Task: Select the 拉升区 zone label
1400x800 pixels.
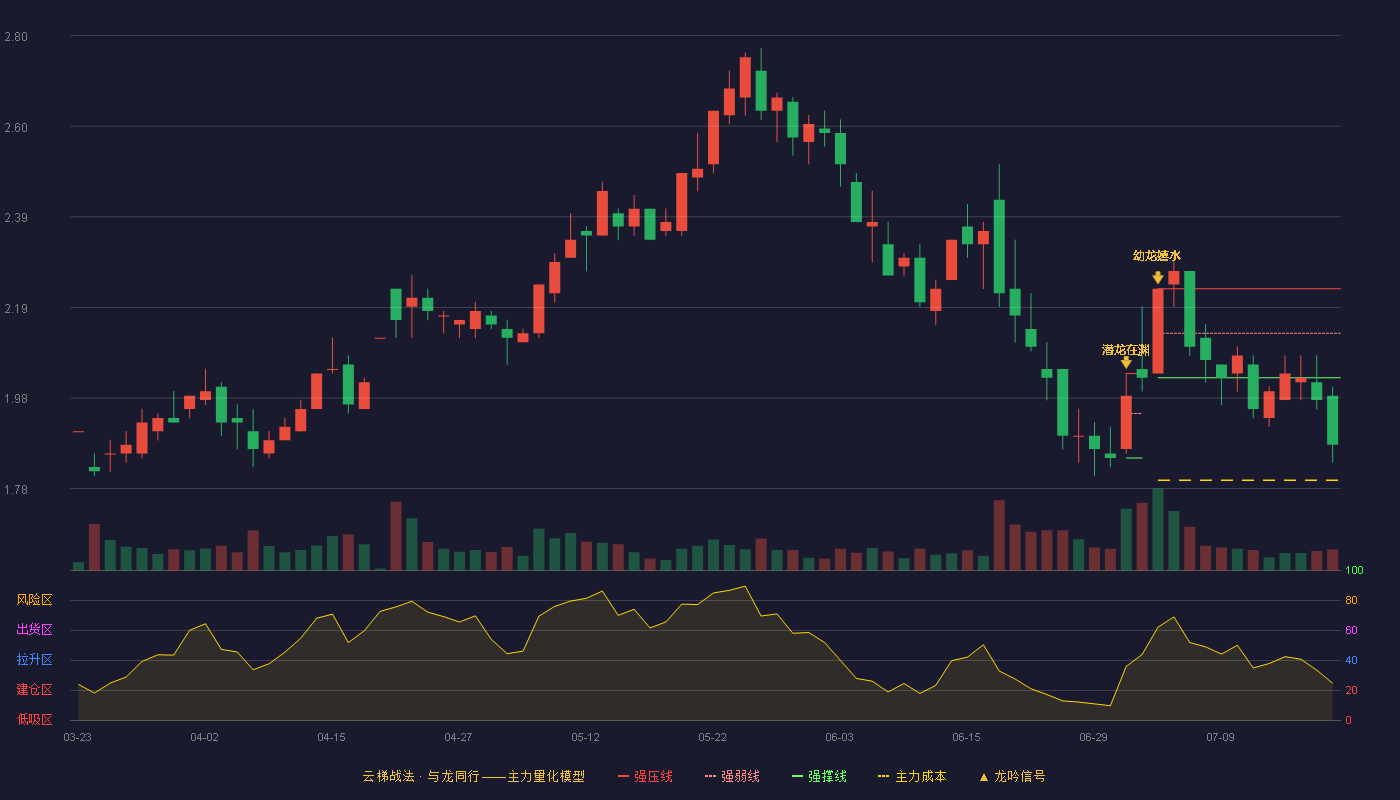Action: tap(34, 660)
